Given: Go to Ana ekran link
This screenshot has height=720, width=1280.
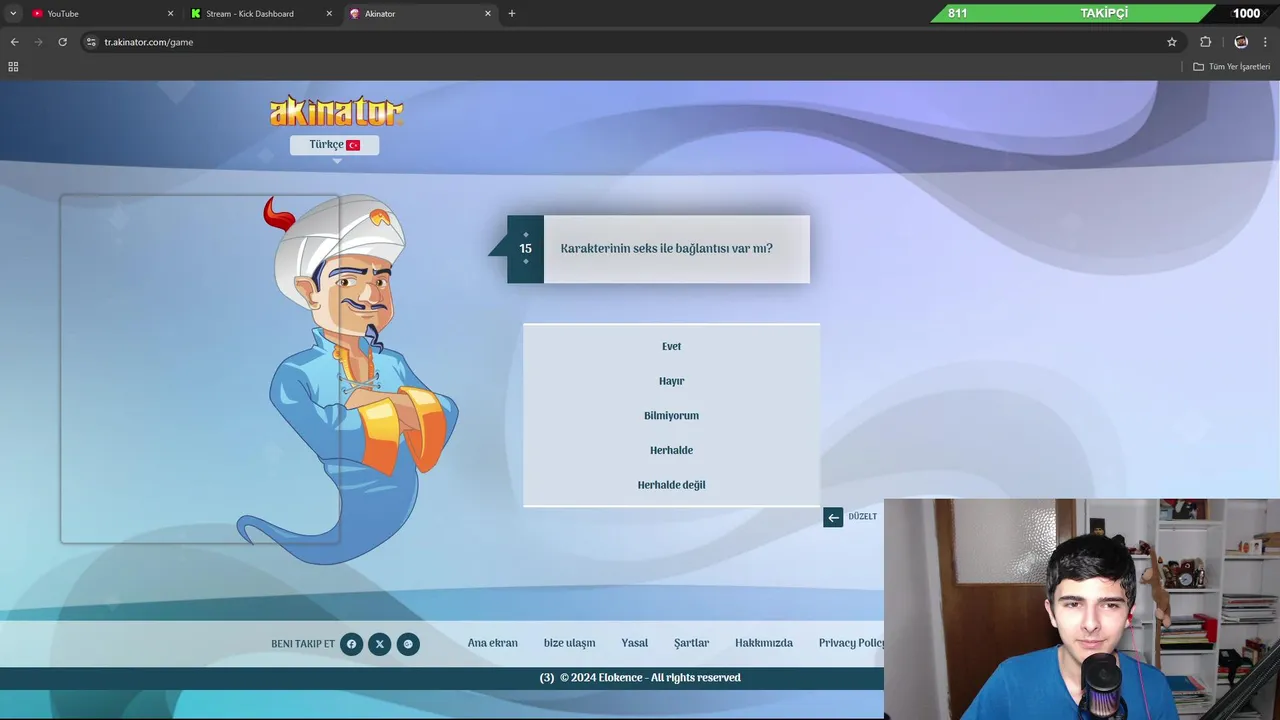Looking at the screenshot, I should coord(492,643).
